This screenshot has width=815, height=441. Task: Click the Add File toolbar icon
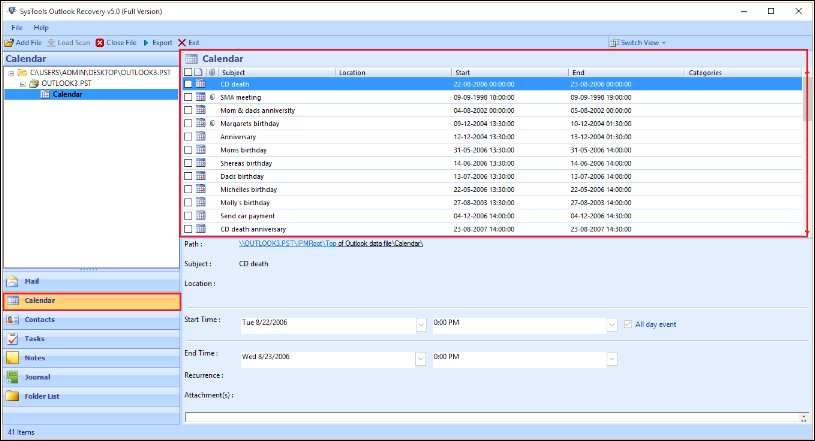pos(9,43)
